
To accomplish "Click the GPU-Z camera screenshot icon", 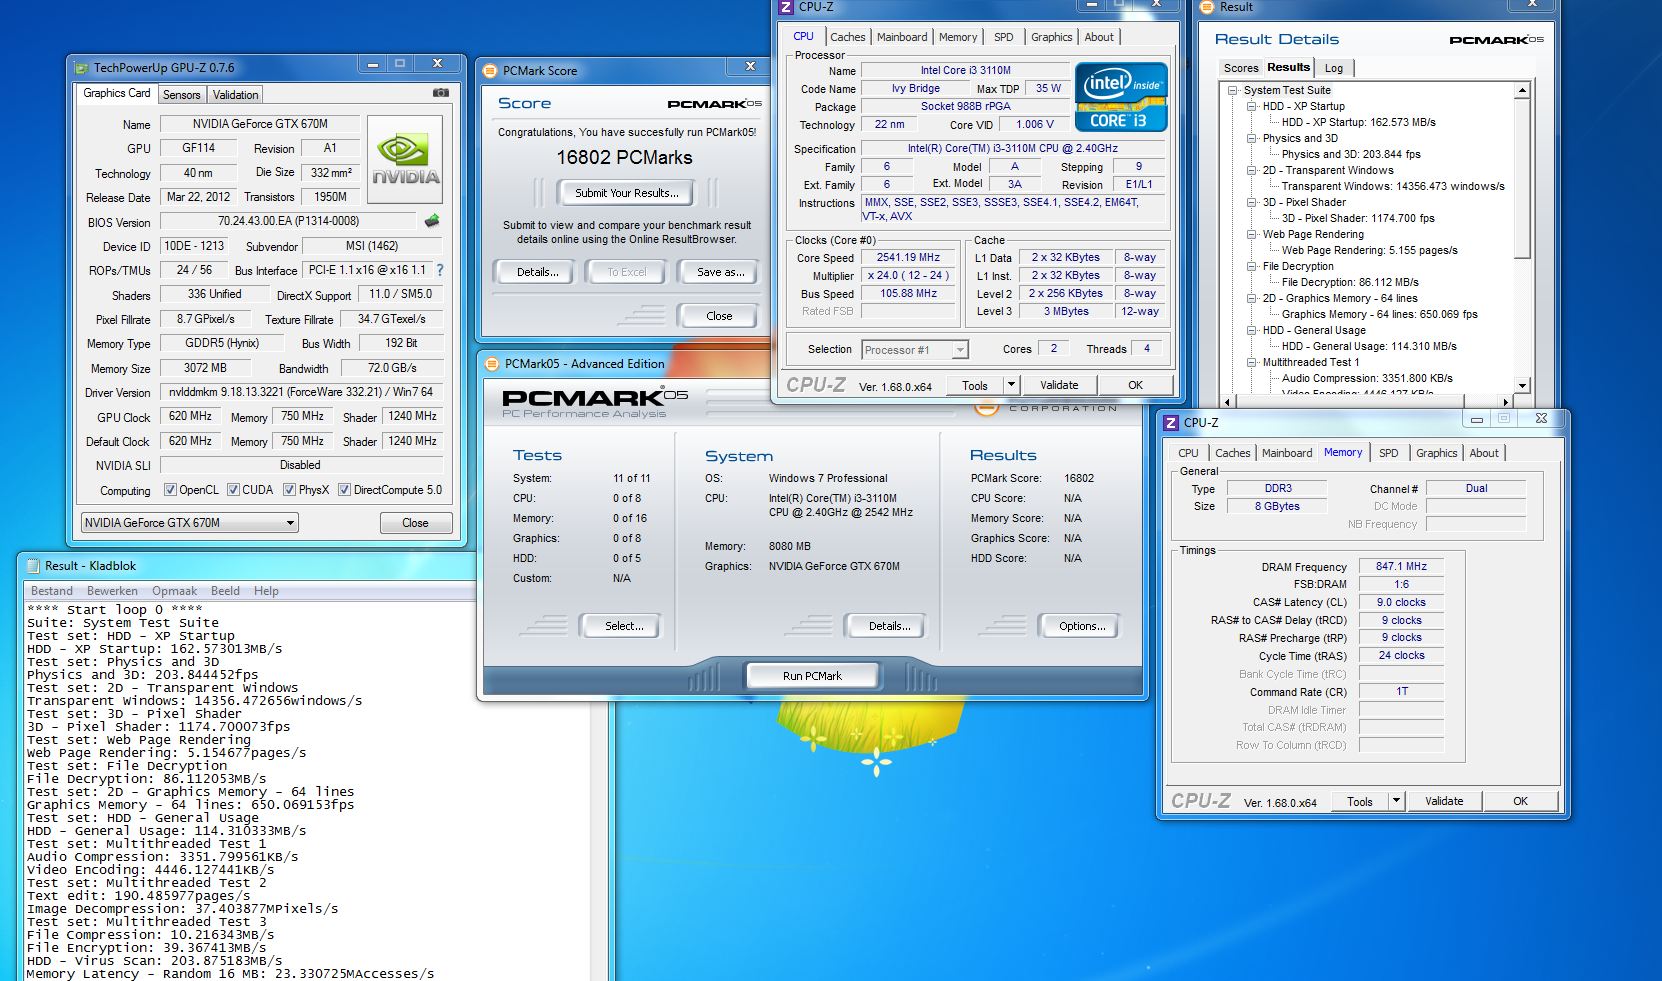I will click(441, 93).
